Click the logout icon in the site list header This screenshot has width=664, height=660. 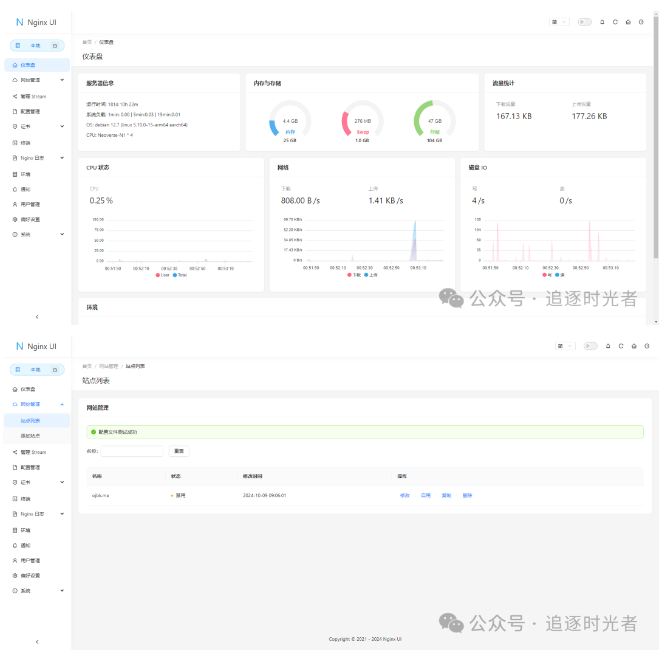[647, 346]
